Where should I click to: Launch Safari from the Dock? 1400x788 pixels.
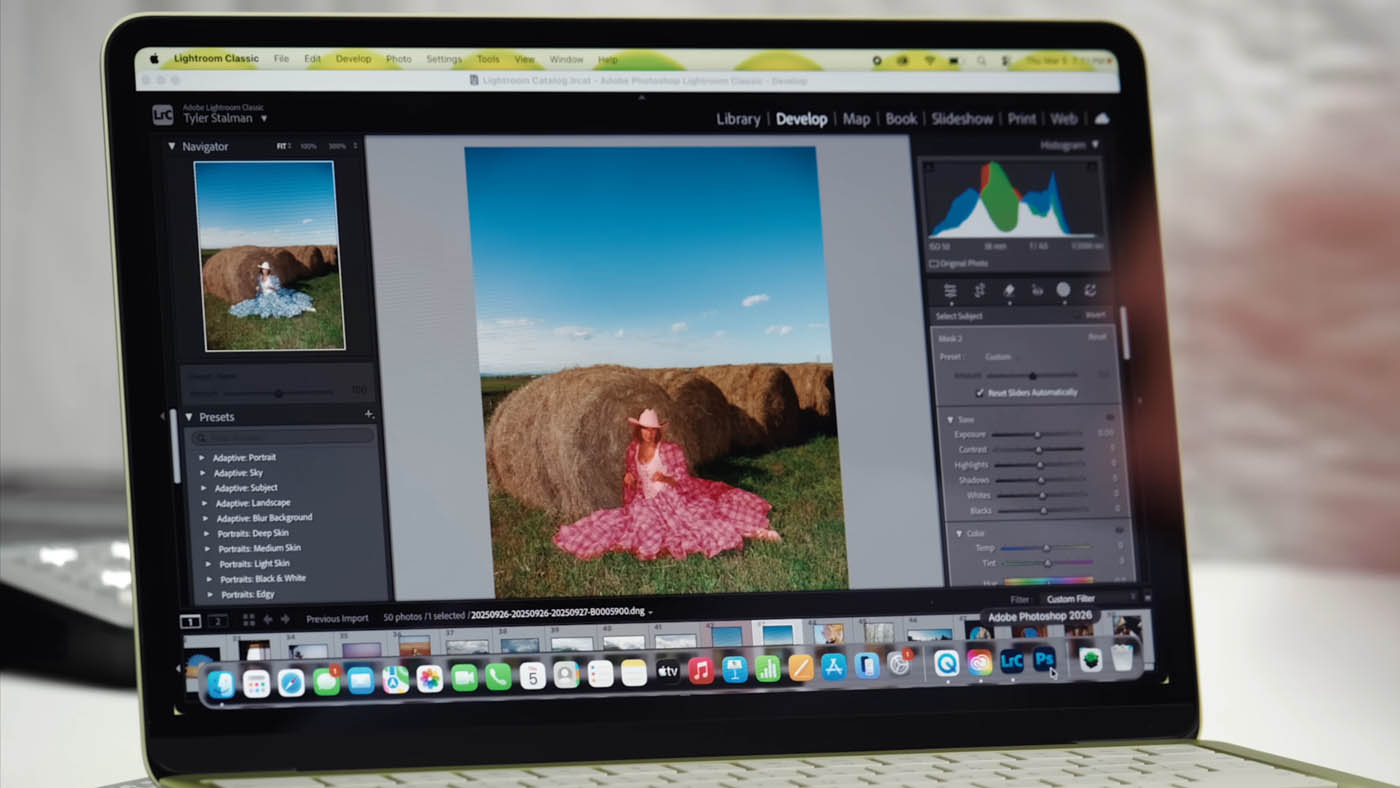click(291, 682)
